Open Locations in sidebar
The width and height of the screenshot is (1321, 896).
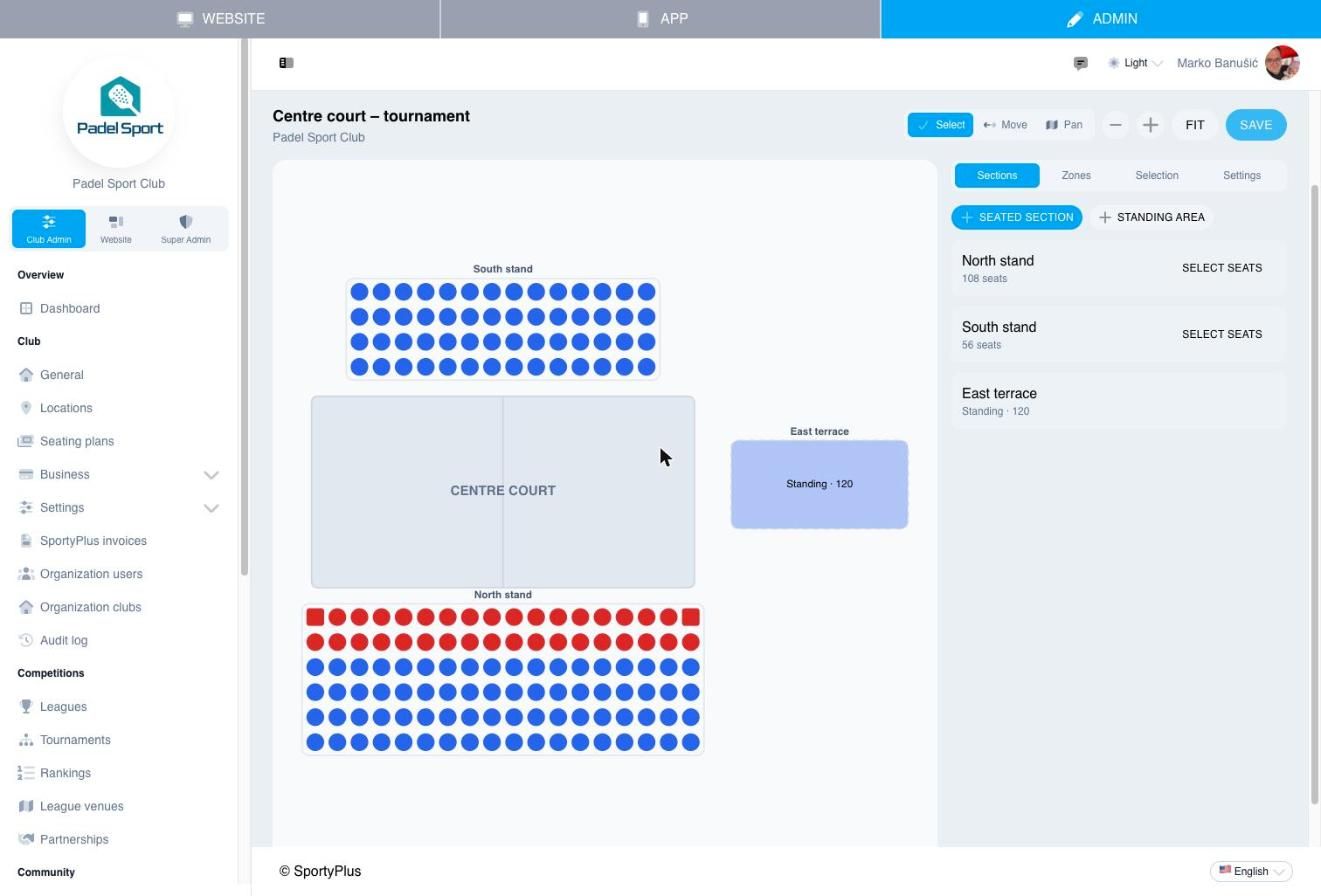point(66,408)
